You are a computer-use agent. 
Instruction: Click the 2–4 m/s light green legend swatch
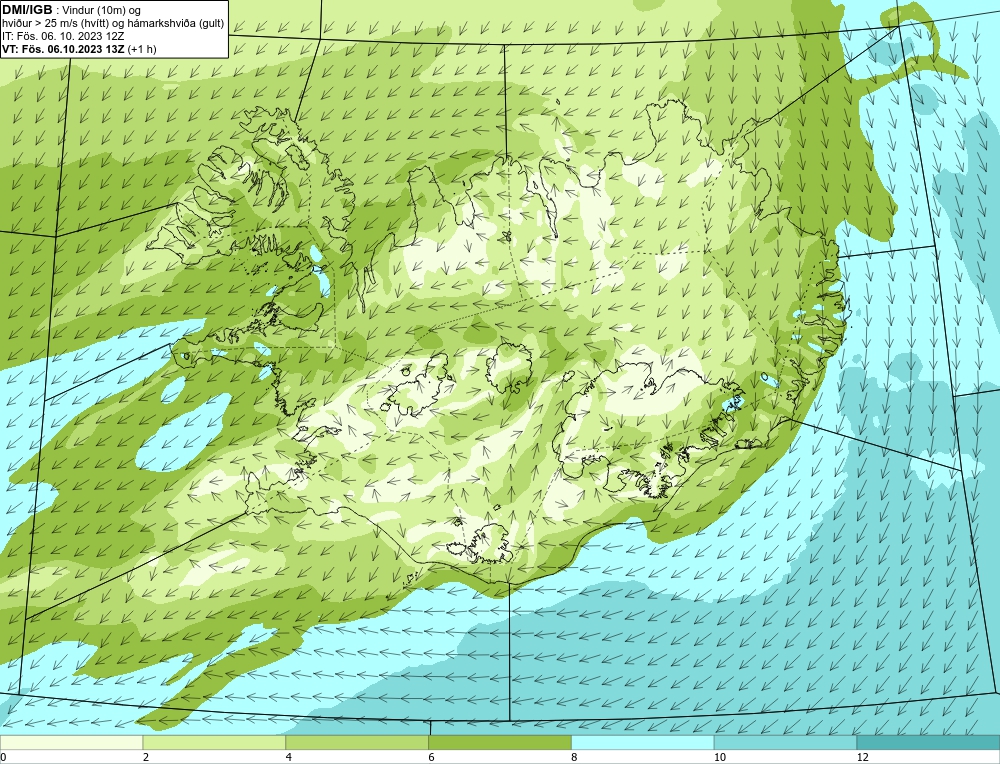click(x=214, y=742)
